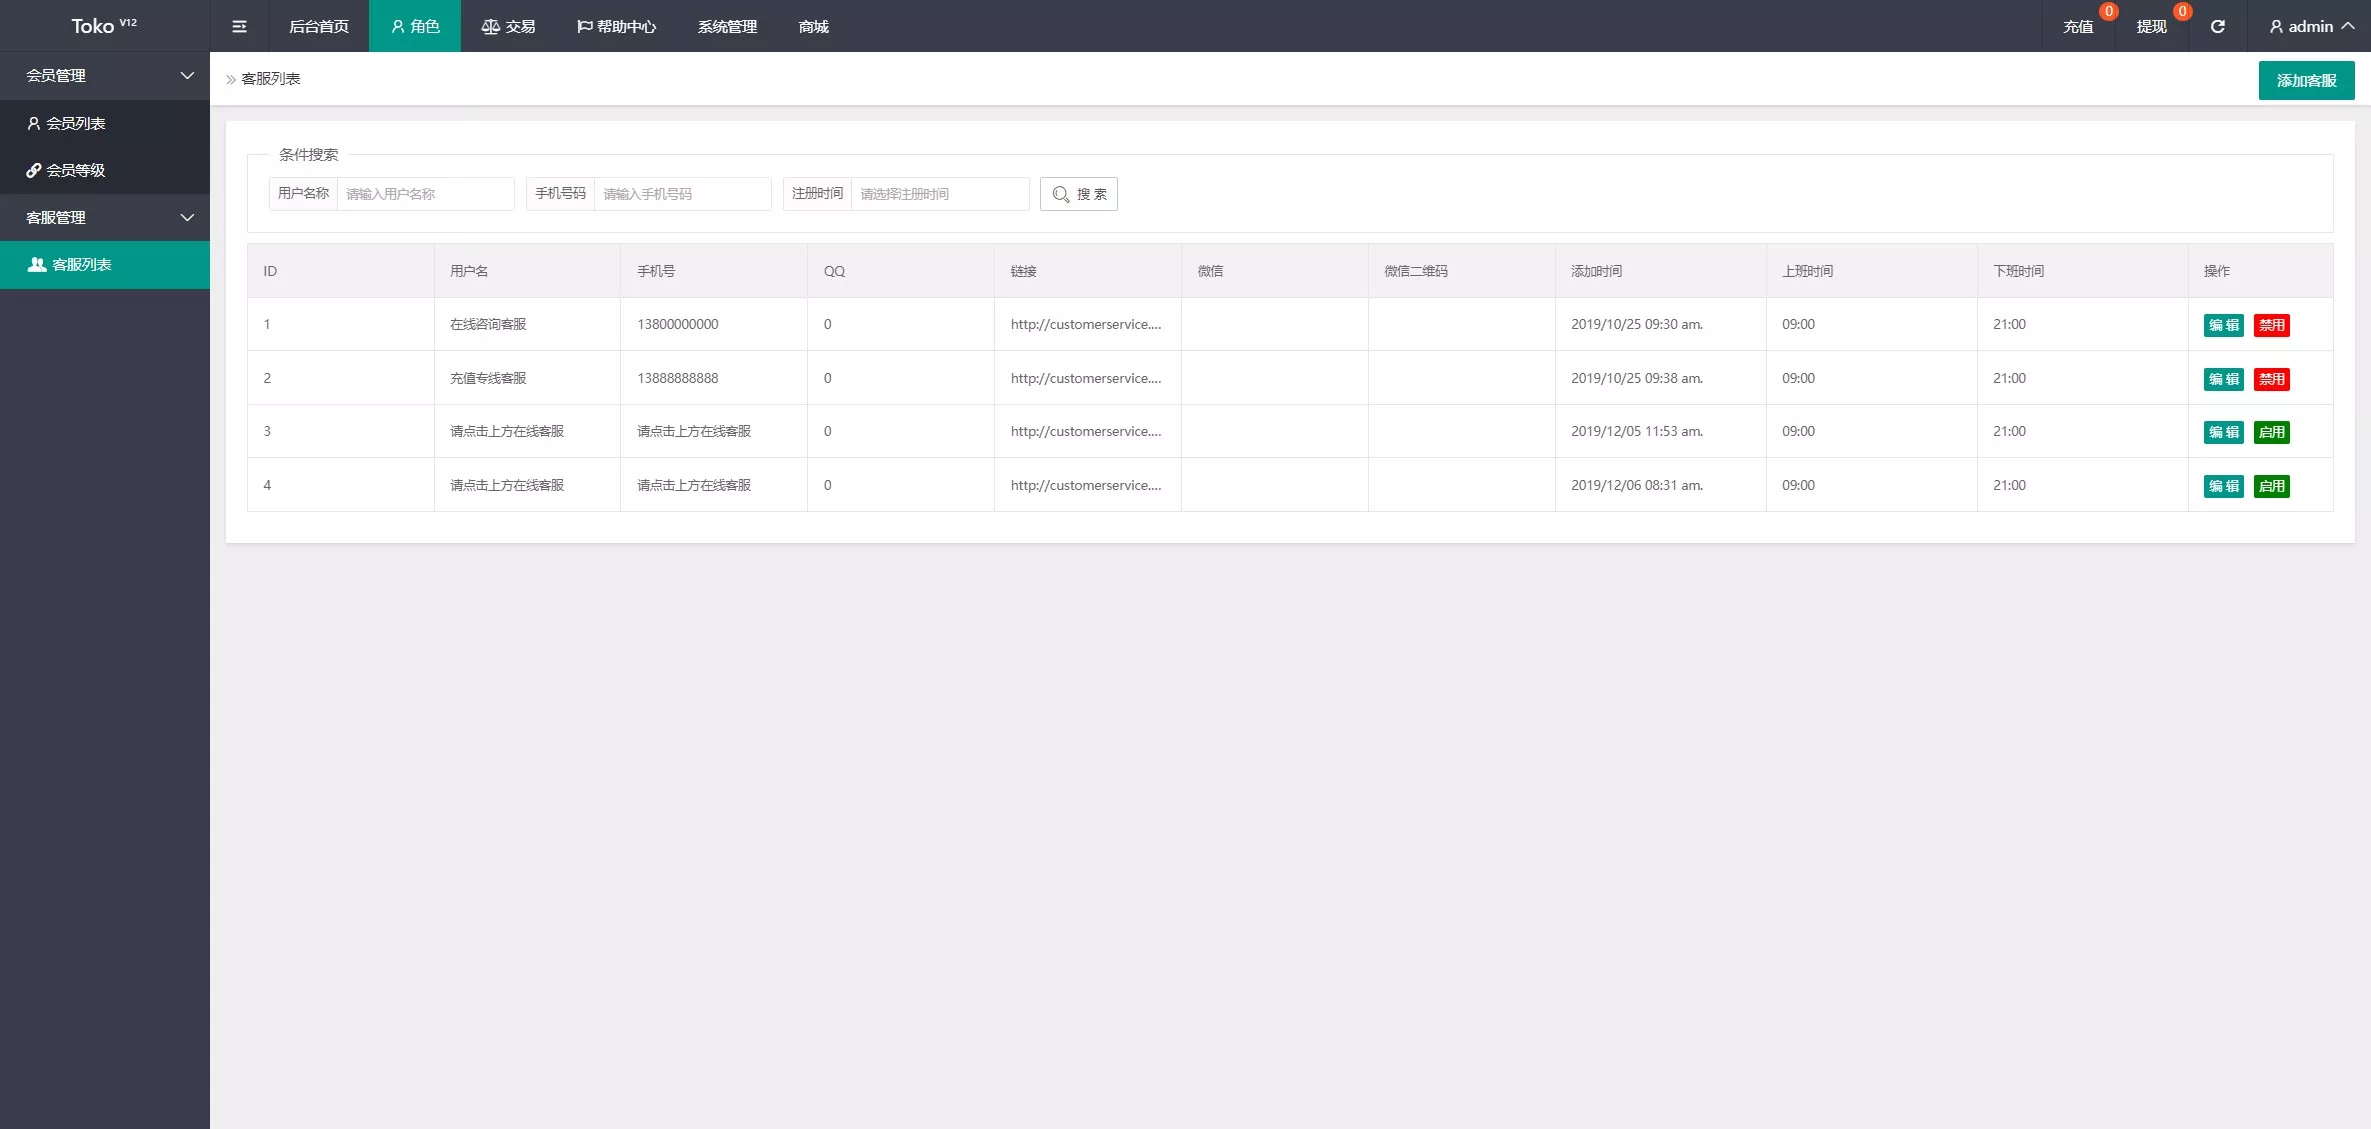
Task: Click the sidebar collapse hamburger icon
Action: pos(239,27)
